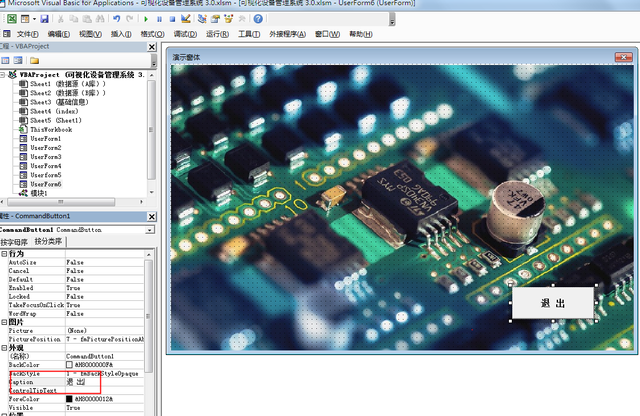Open the Properties Window toolbar icon
The image size is (640, 416).
click(215, 19)
